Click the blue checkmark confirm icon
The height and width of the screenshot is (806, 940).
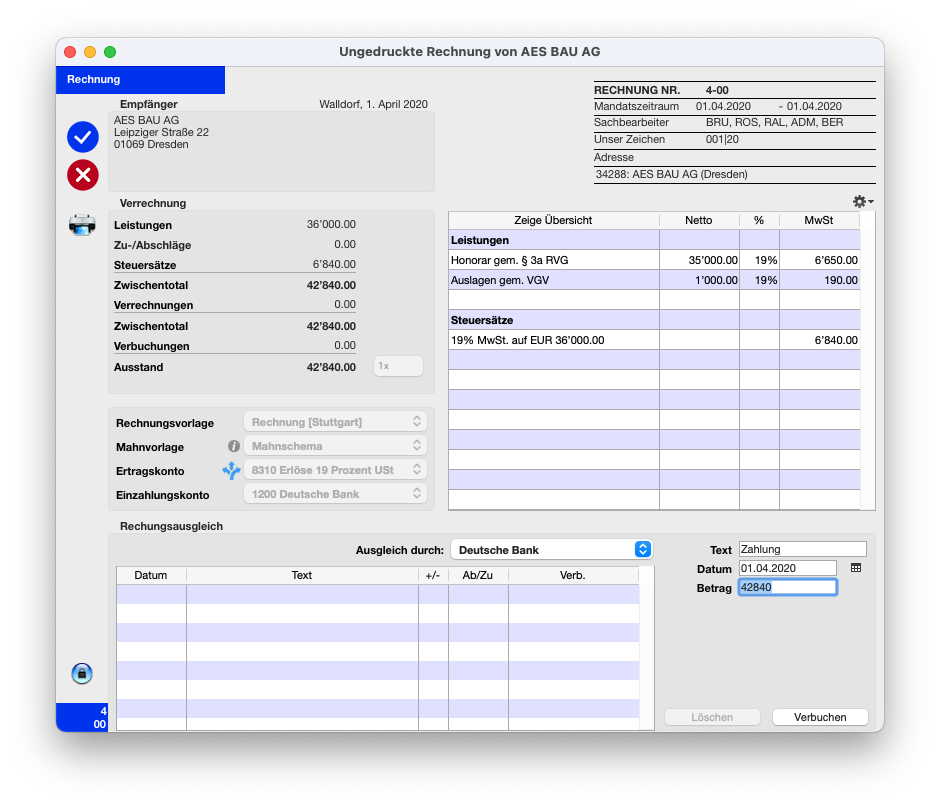click(x=83, y=137)
